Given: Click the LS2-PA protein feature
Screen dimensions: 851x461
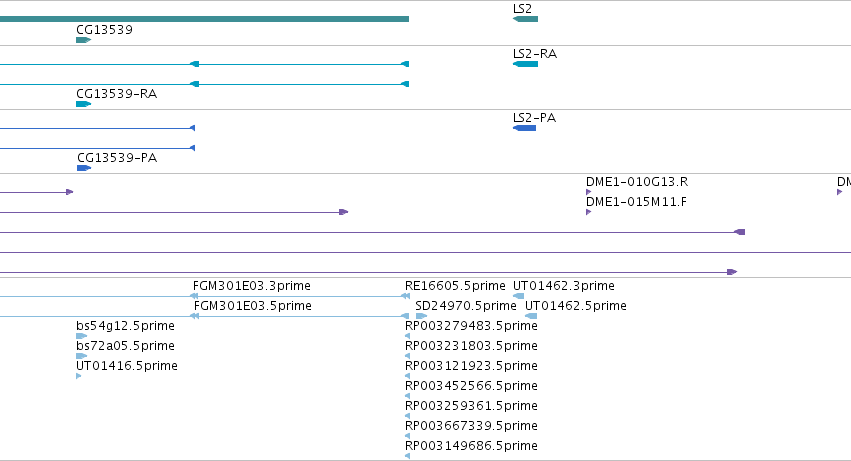Looking at the screenshot, I should point(524,128).
